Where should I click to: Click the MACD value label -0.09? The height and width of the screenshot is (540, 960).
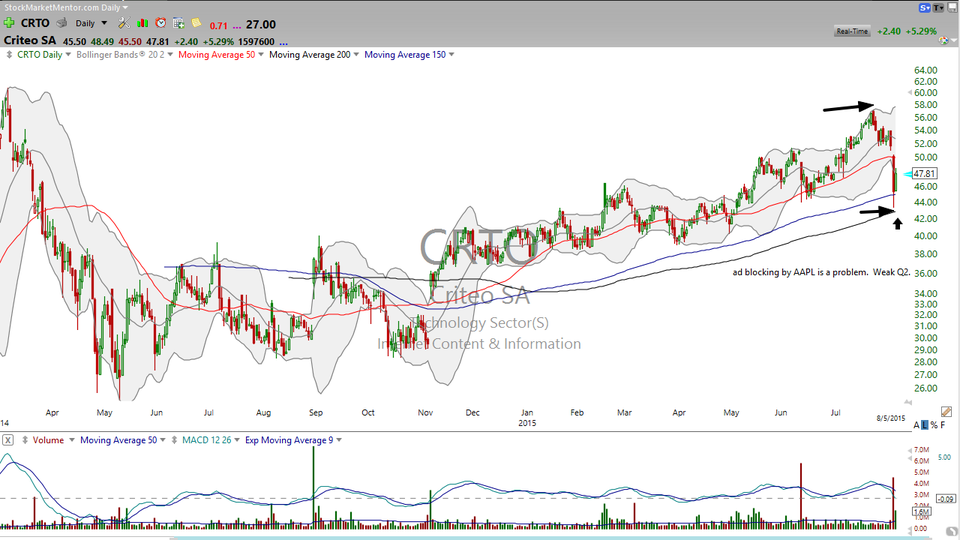947,499
